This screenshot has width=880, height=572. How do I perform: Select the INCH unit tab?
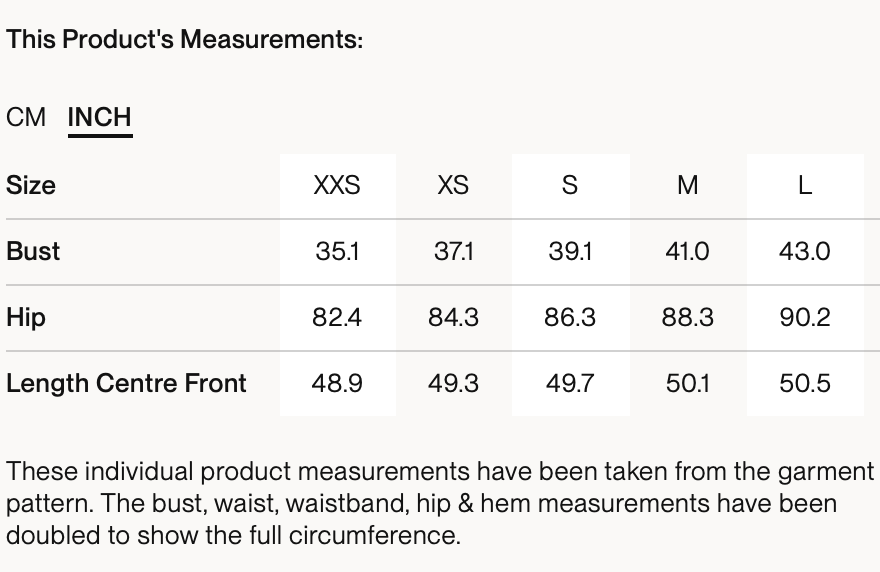click(100, 117)
